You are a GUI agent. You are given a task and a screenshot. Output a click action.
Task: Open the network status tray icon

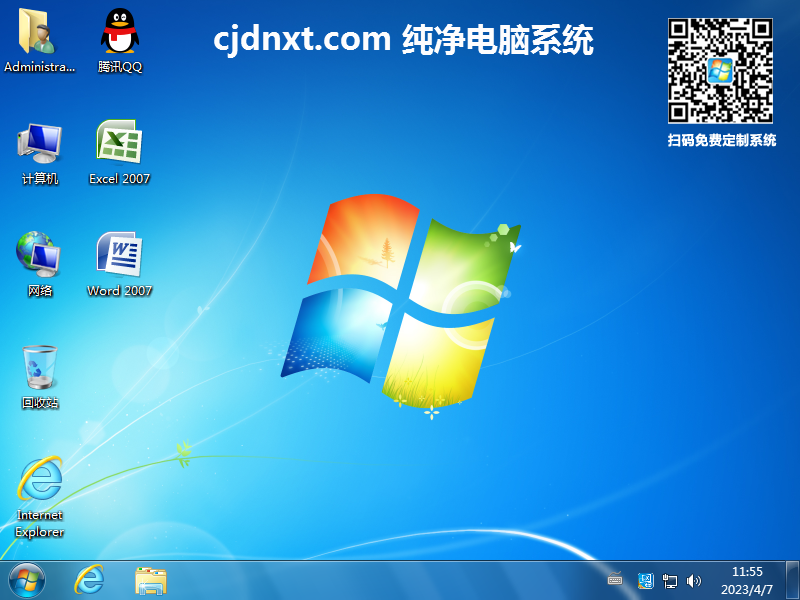[x=669, y=581]
